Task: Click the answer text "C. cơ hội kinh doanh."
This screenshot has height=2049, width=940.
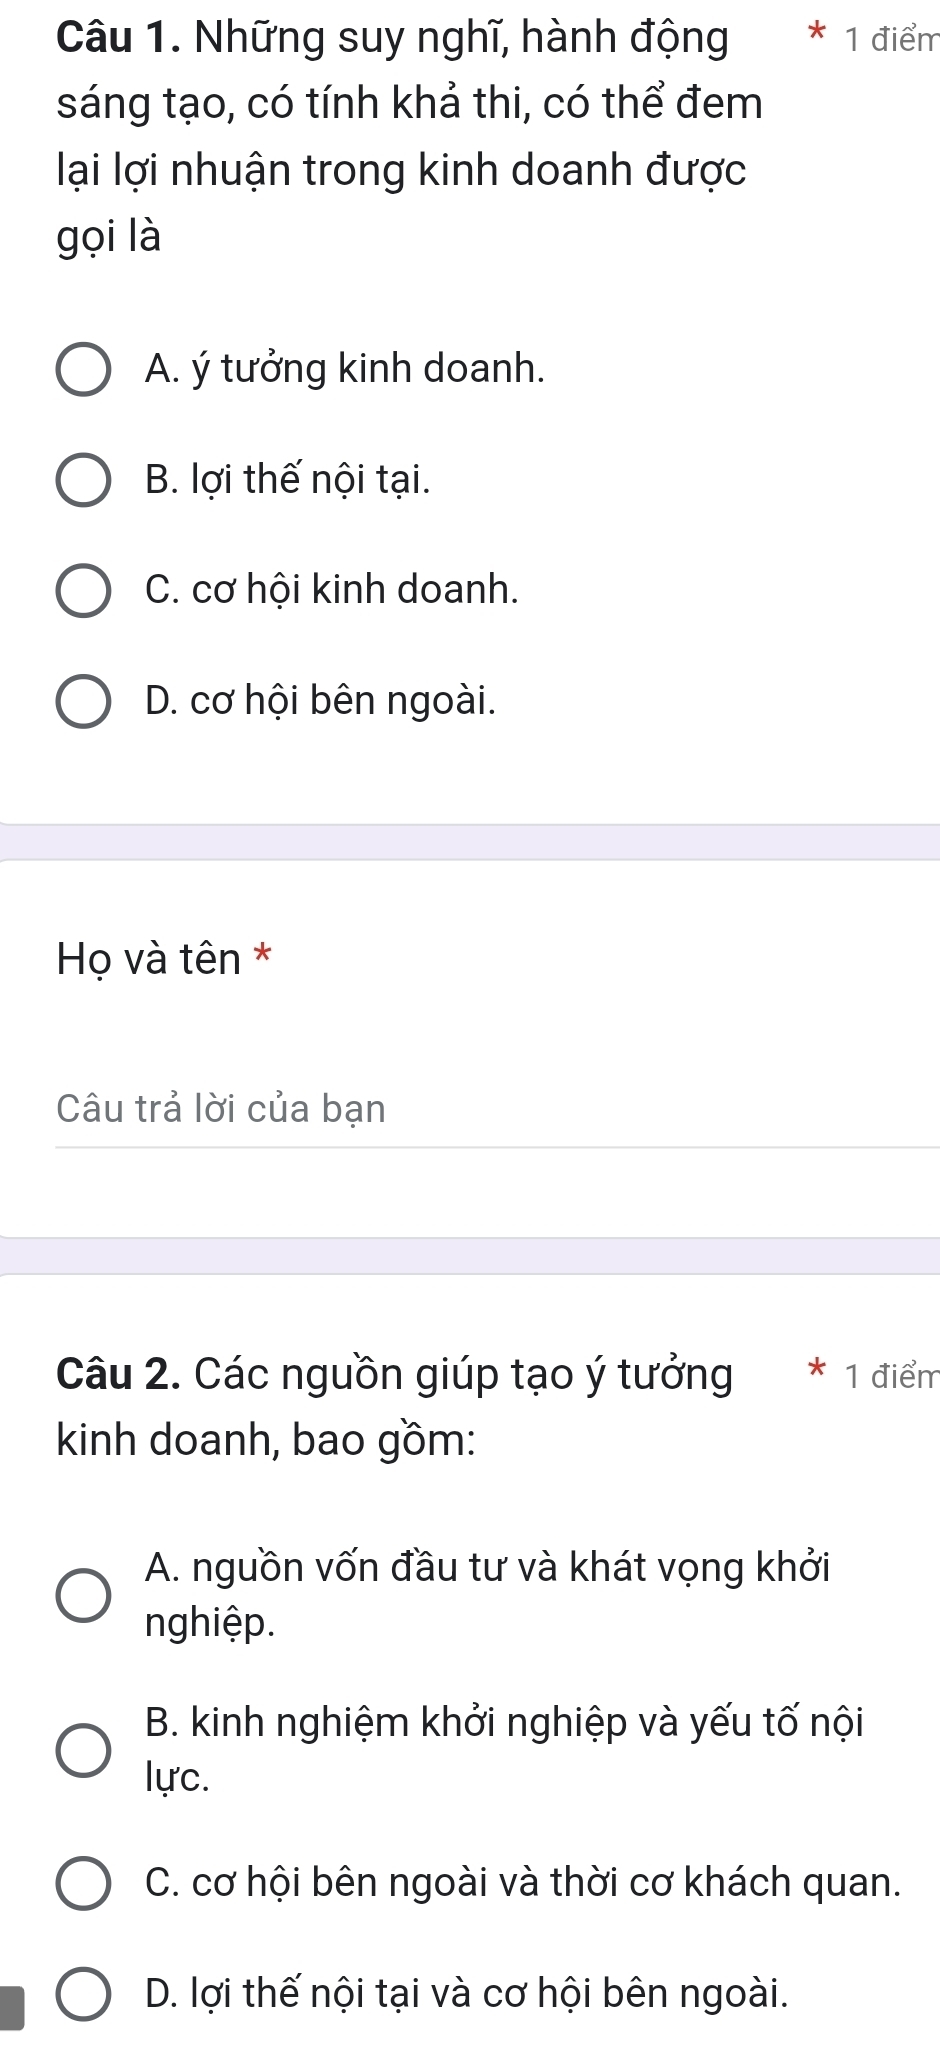Action: (332, 590)
